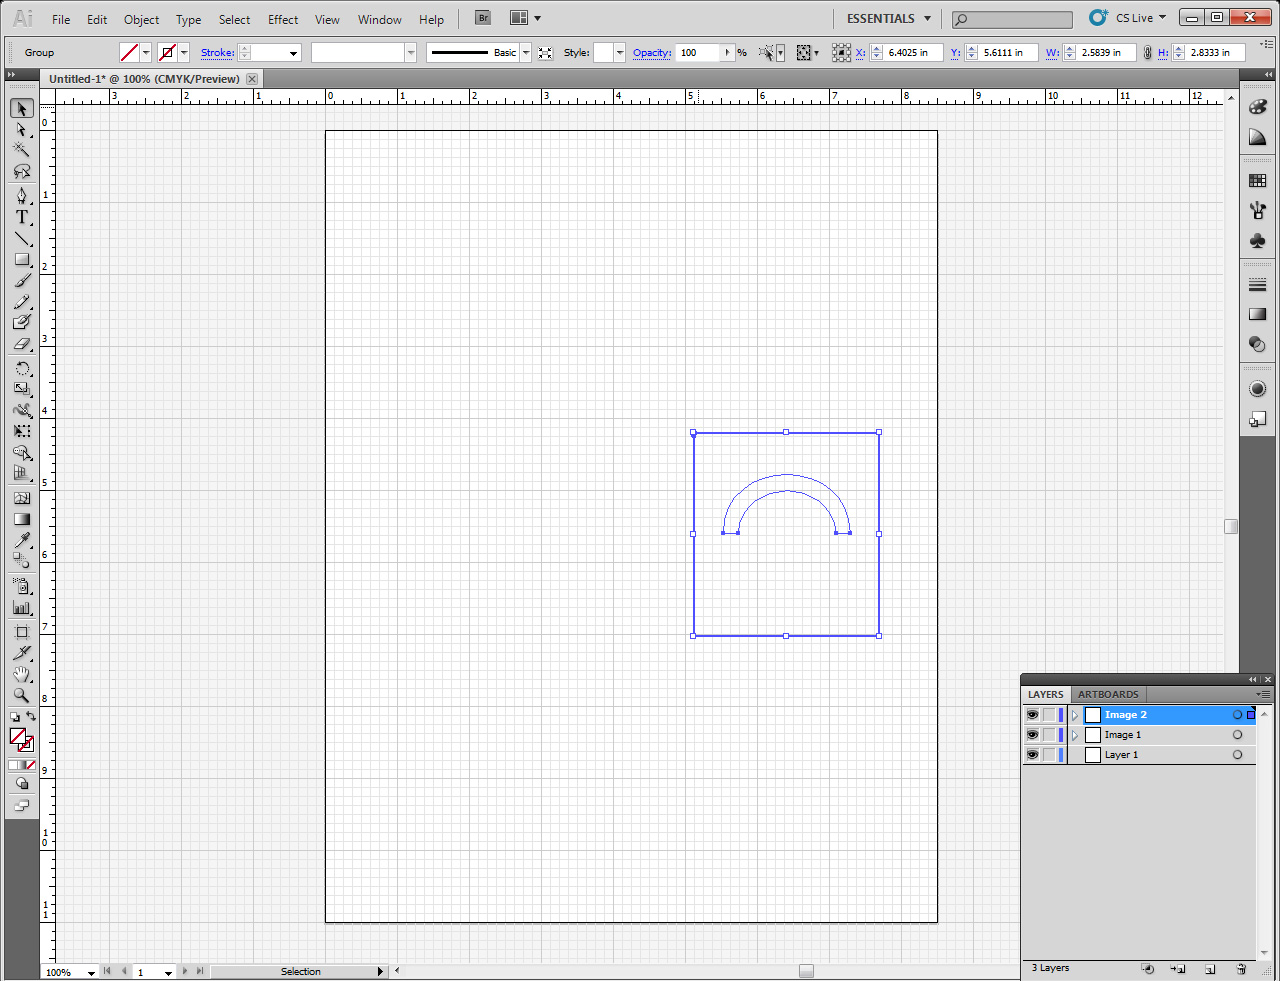Choose the Lasso tool
The height and width of the screenshot is (981, 1280).
(22, 171)
